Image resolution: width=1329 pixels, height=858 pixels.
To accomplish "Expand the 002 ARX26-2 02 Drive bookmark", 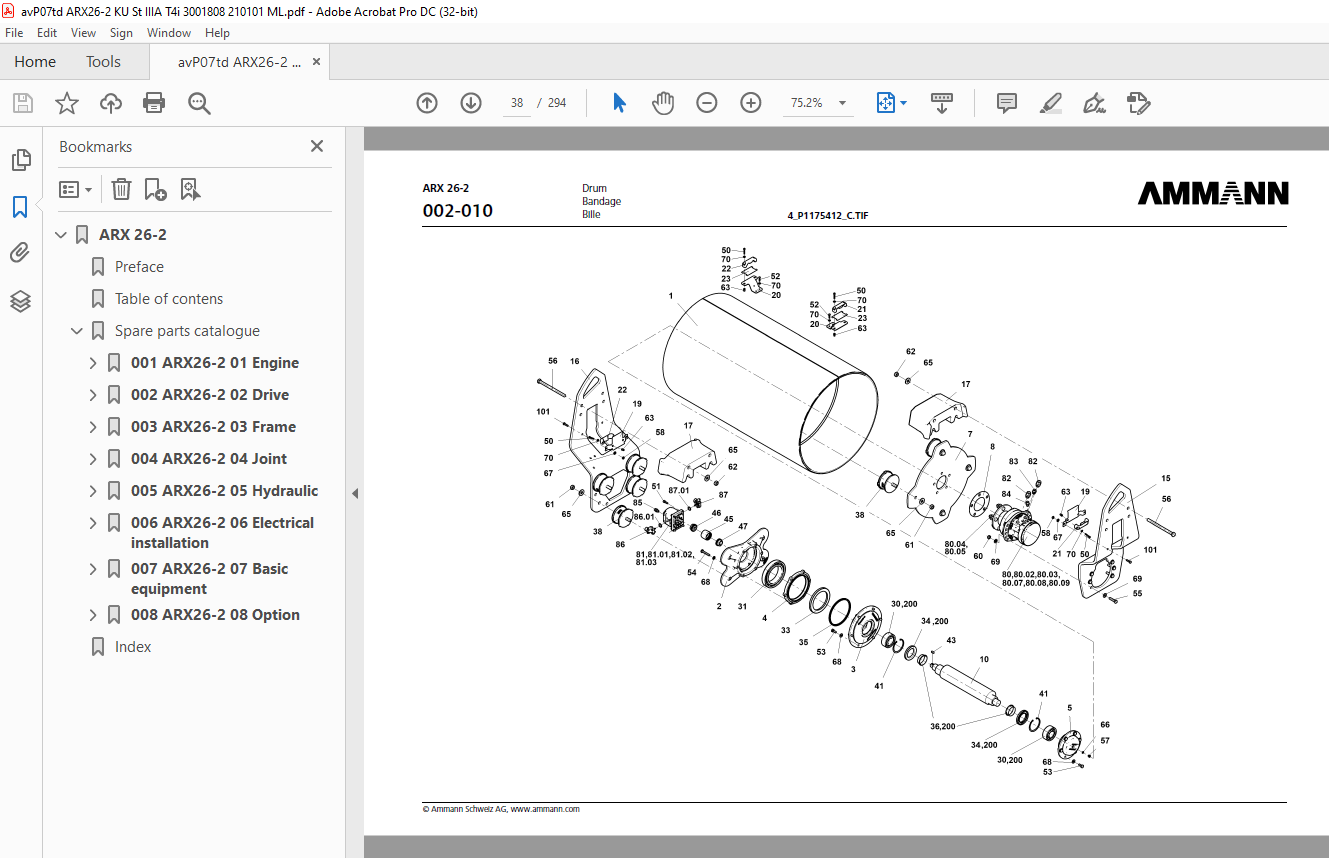I will tap(93, 395).
